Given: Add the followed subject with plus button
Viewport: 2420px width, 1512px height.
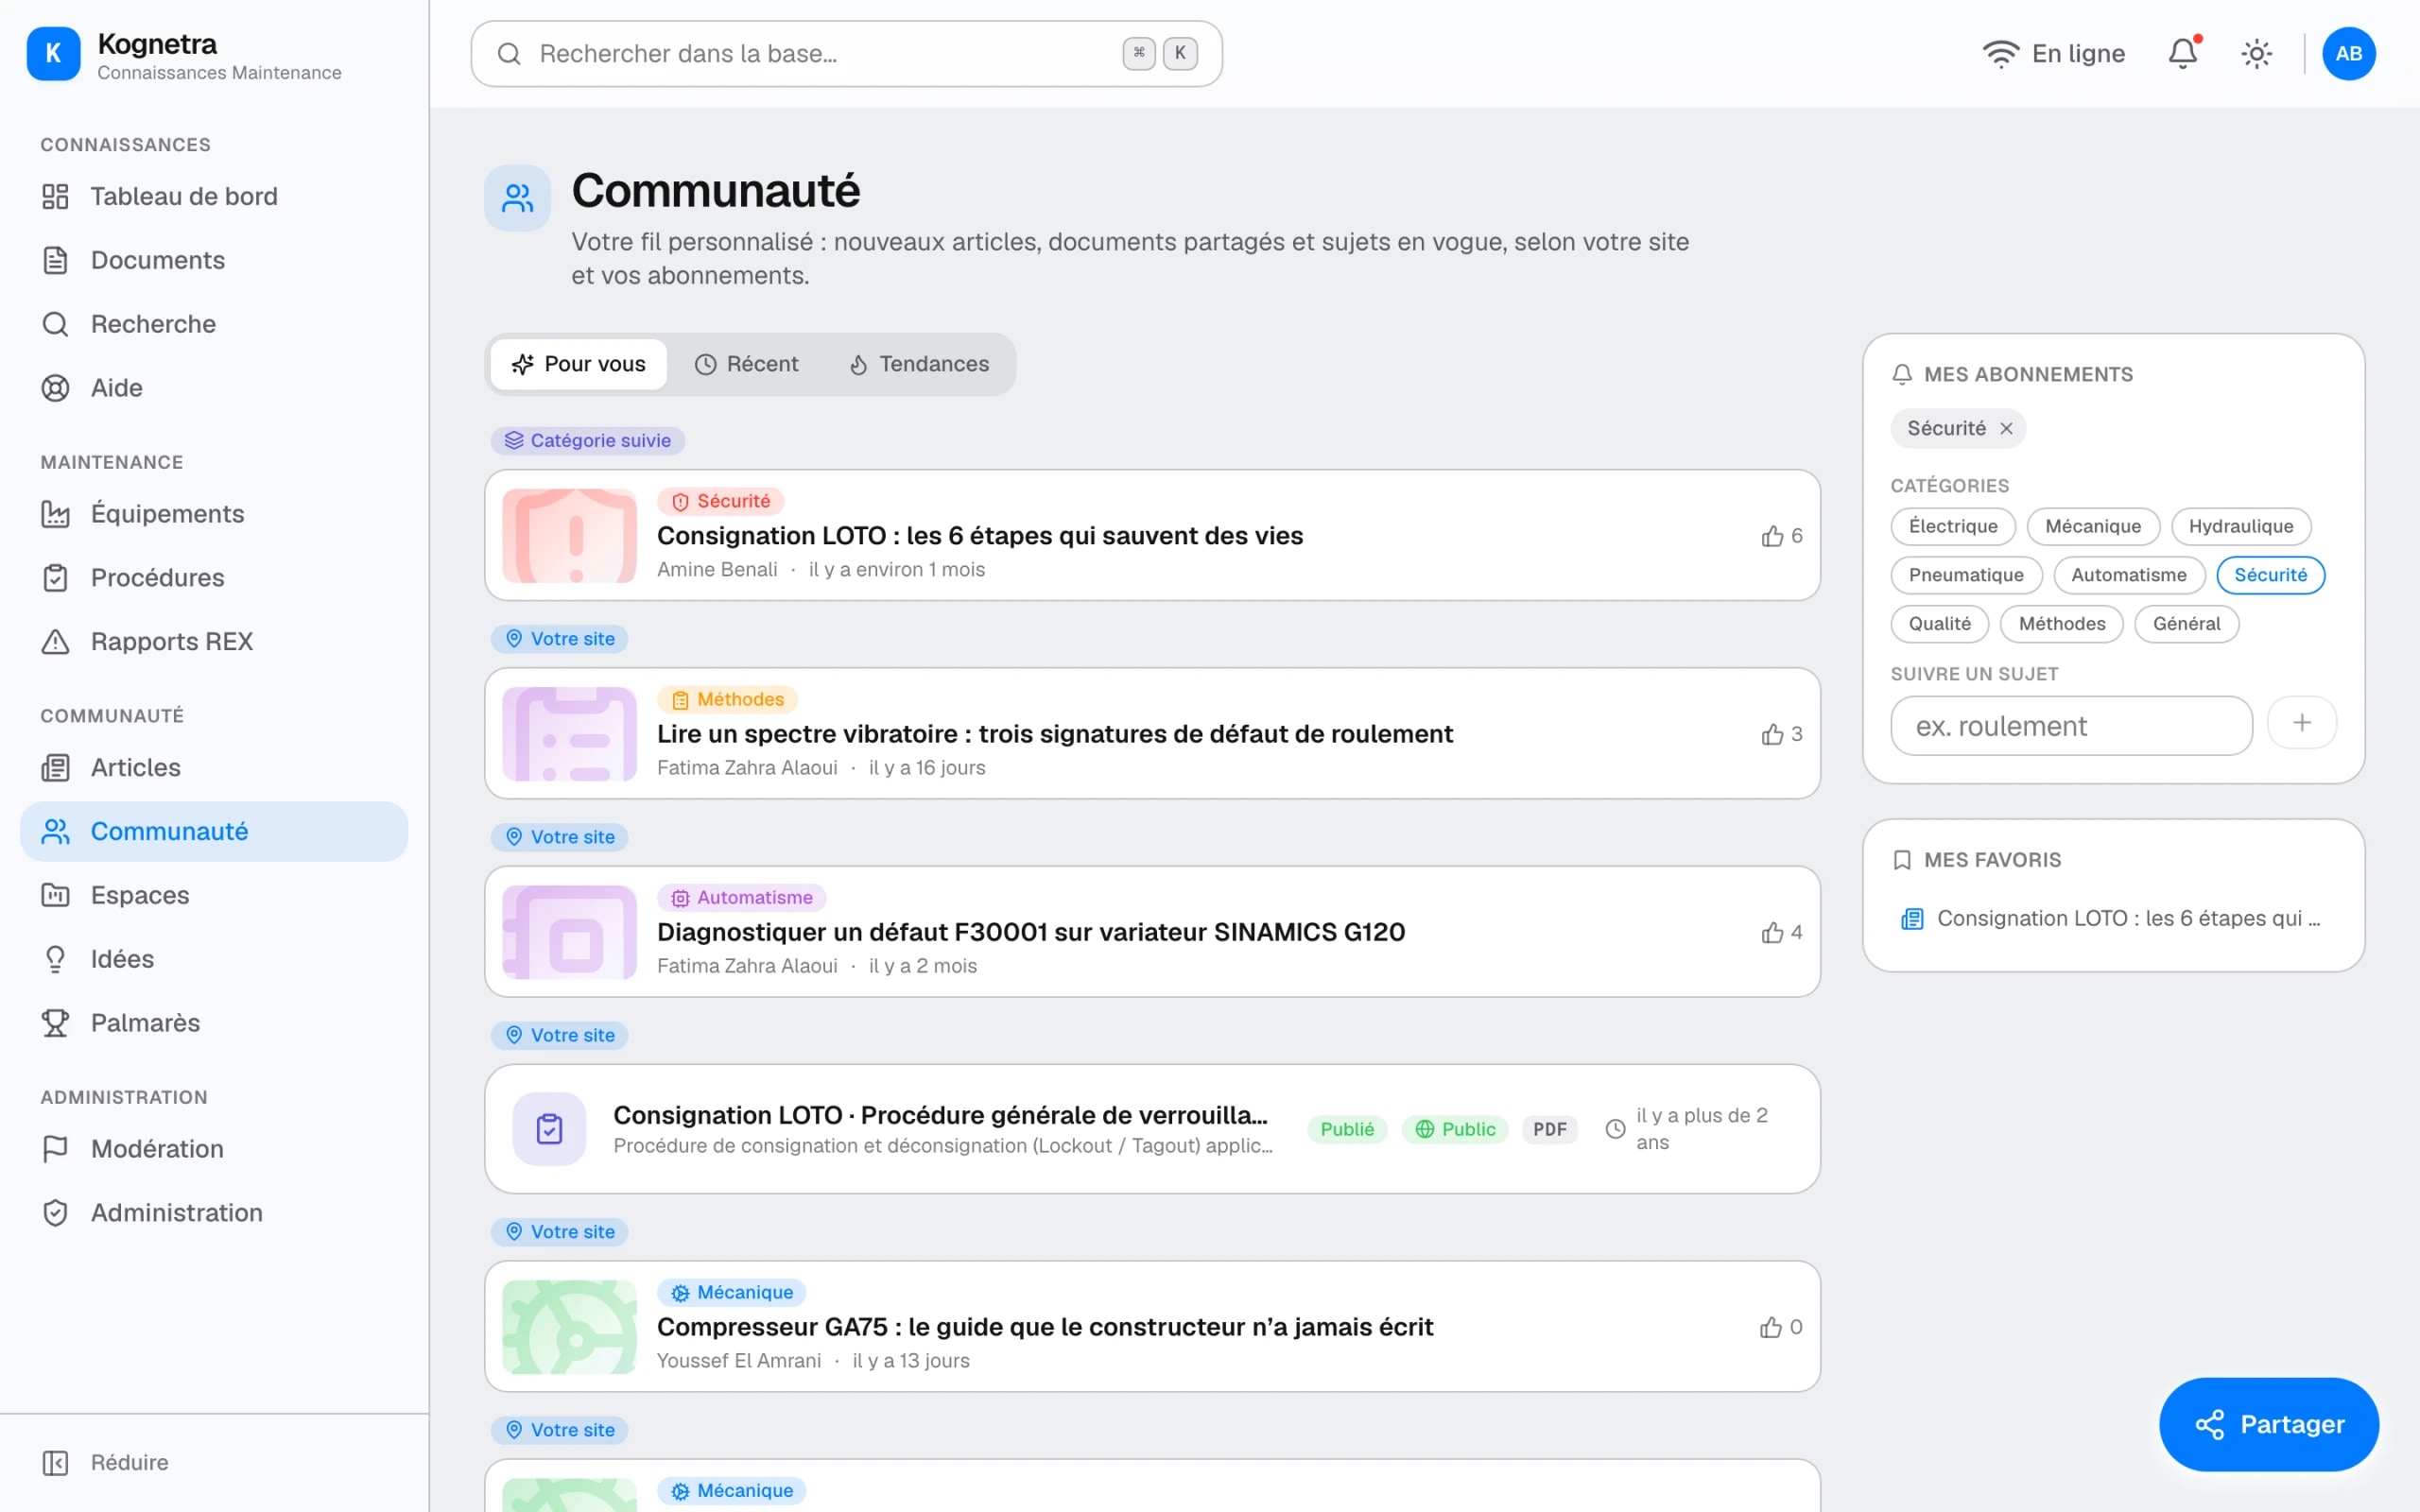Looking at the screenshot, I should click(2301, 723).
